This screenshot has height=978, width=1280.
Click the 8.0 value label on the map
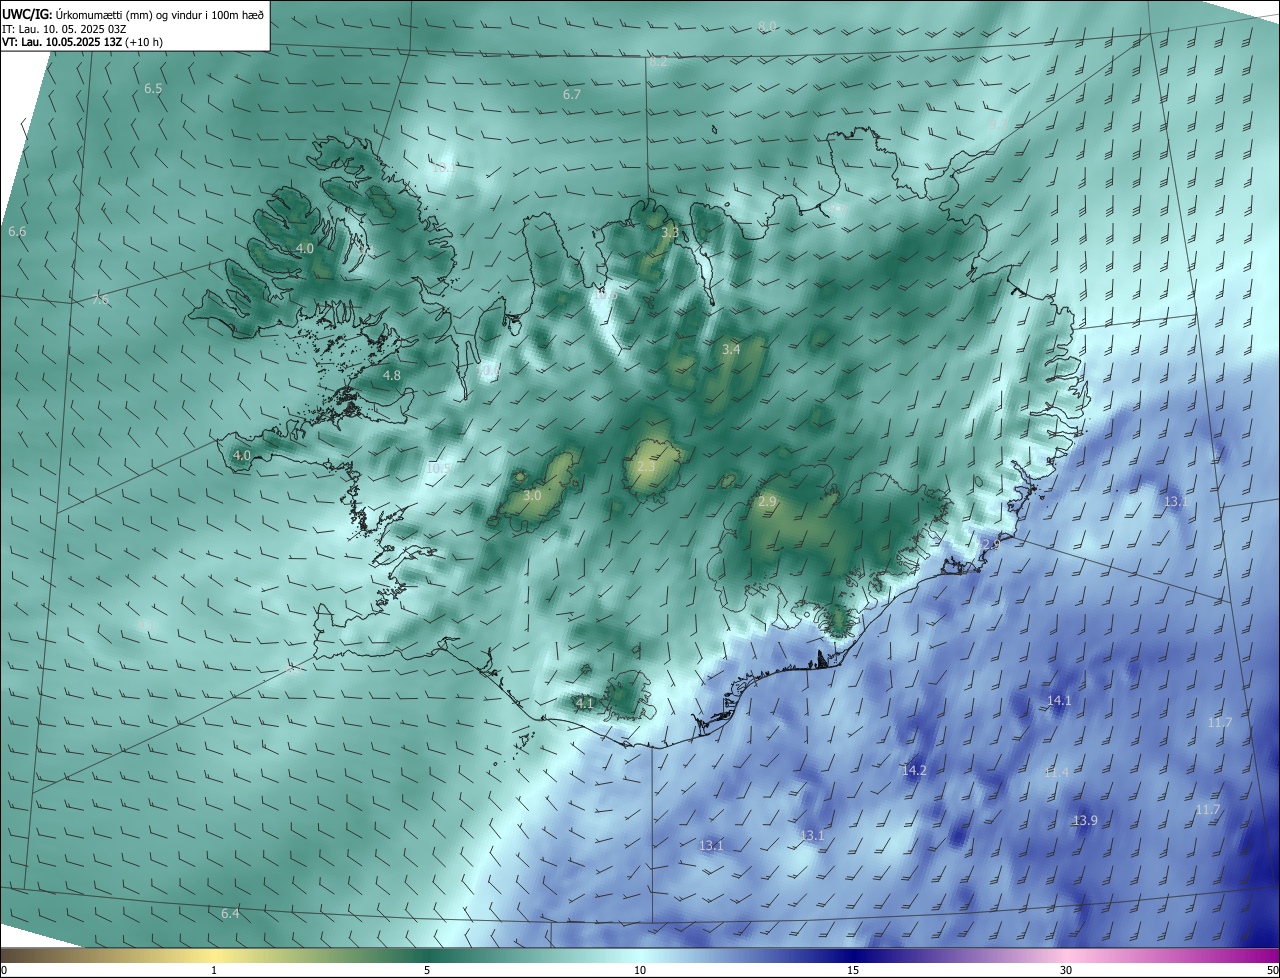(x=767, y=26)
